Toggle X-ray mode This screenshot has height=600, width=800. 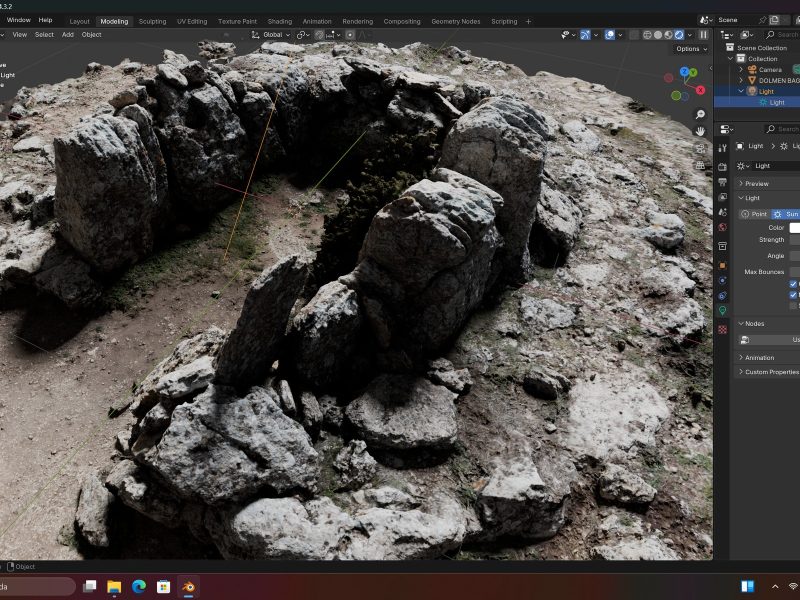tap(634, 35)
